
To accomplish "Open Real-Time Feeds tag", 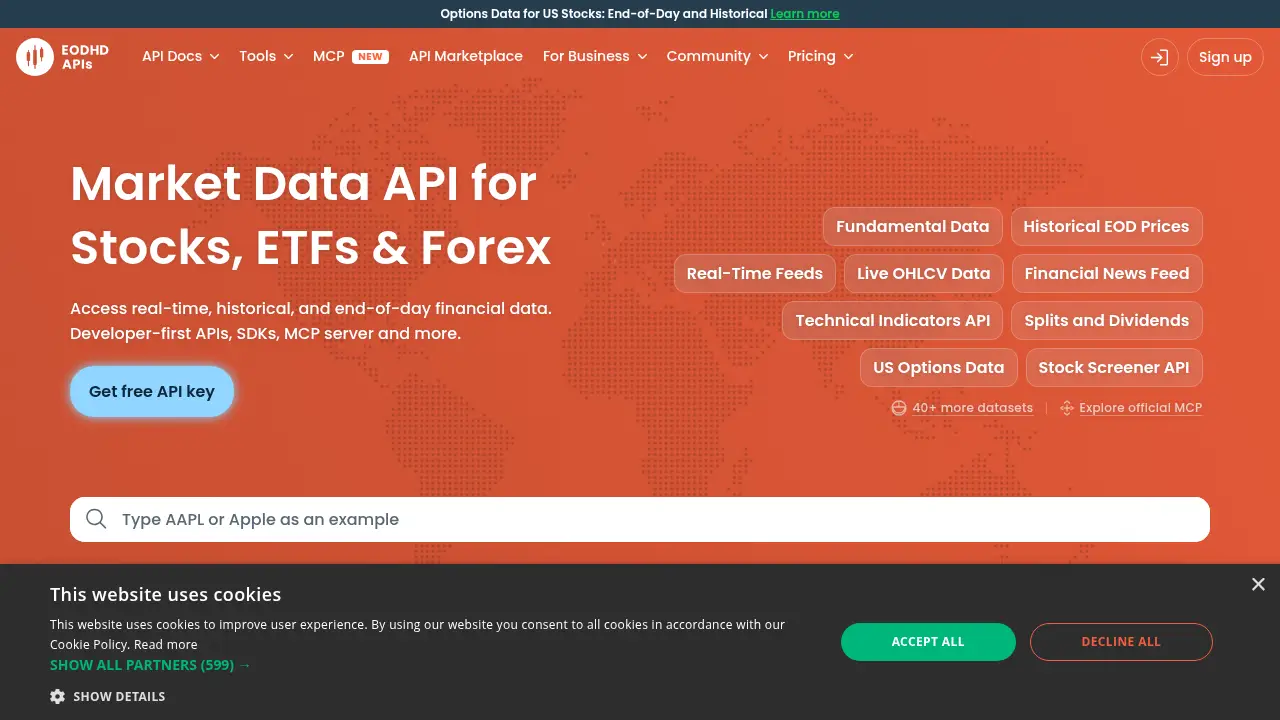I will [755, 273].
